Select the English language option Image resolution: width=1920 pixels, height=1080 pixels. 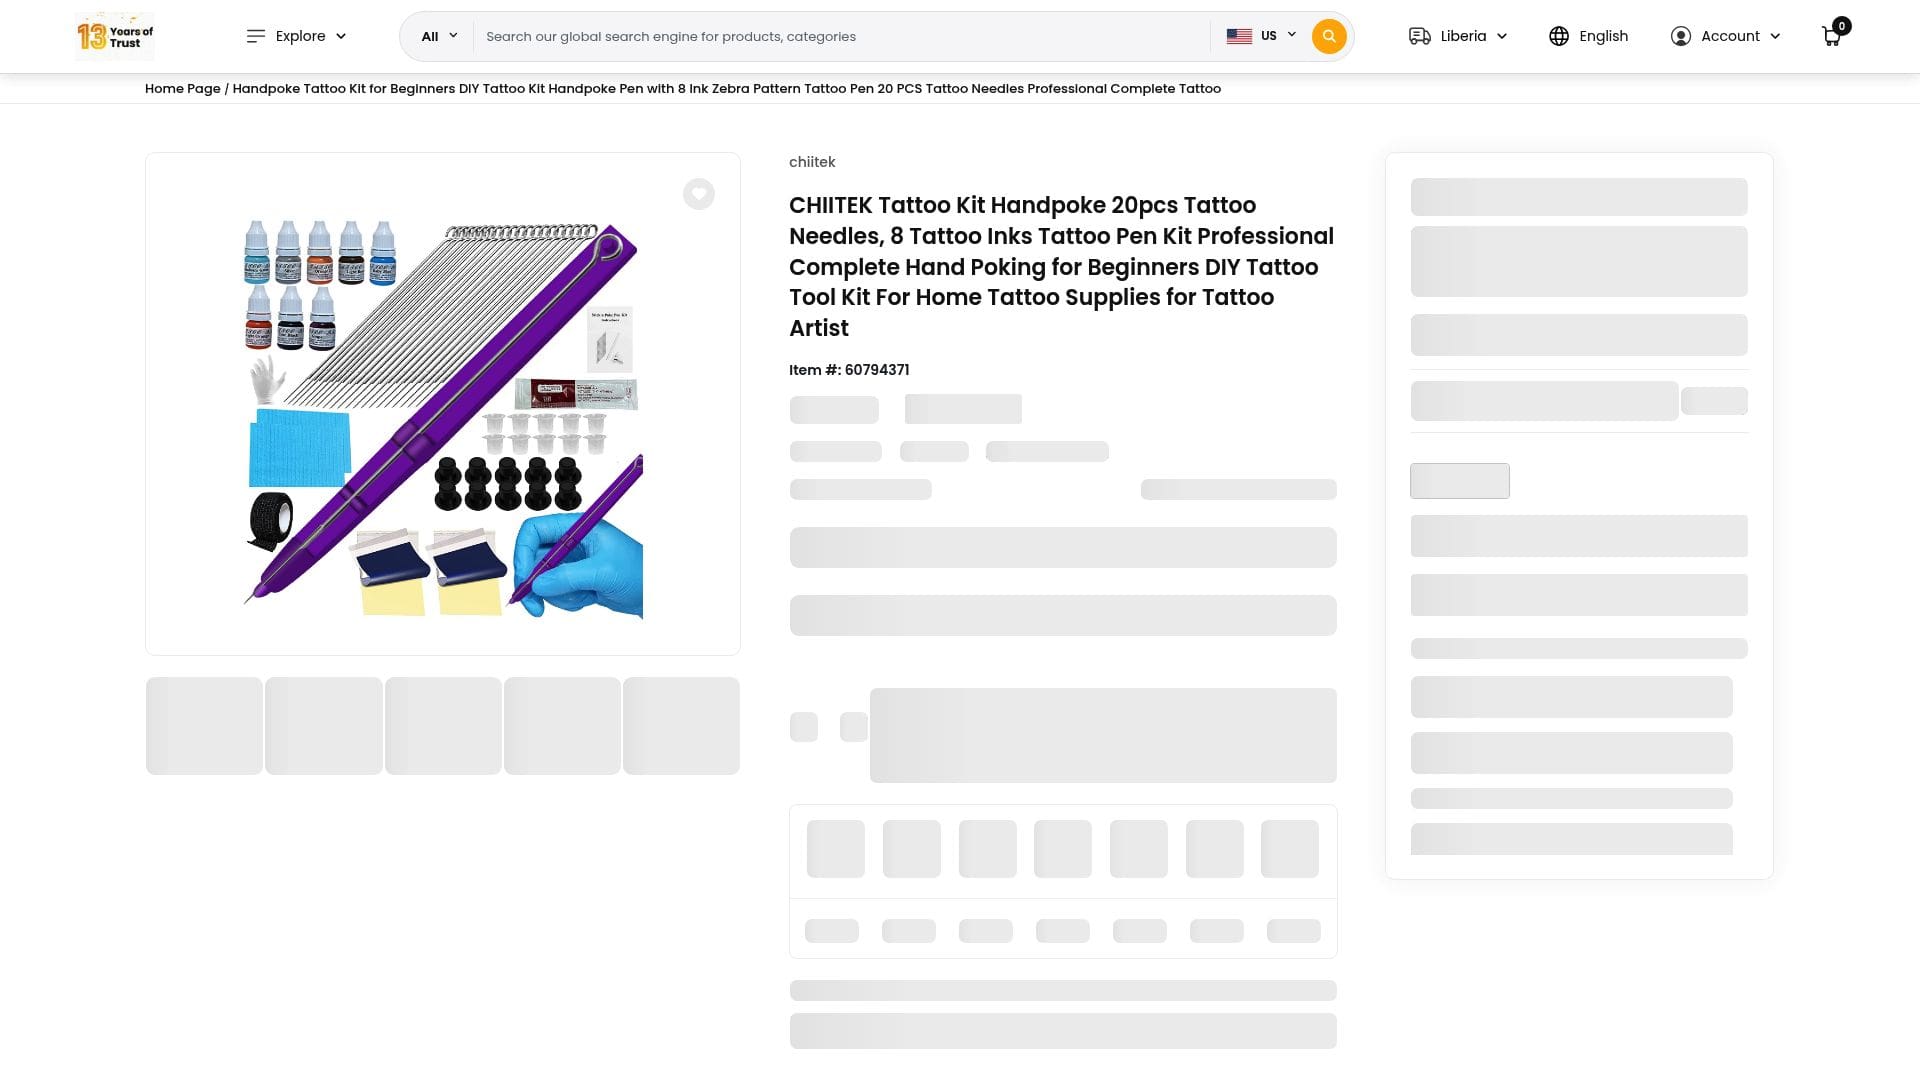click(1603, 36)
